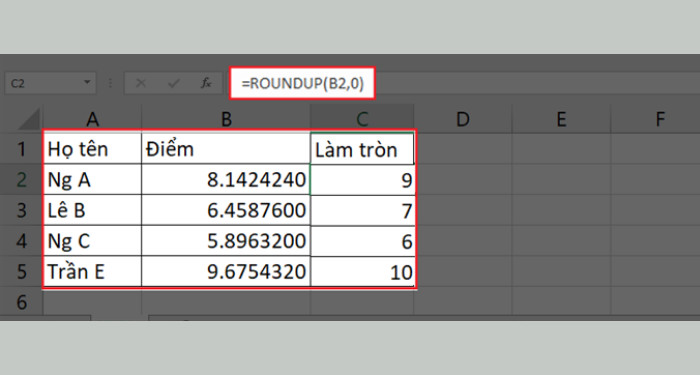Select rounded result 9 in column C
Screen dimensions: 700x375
362,180
